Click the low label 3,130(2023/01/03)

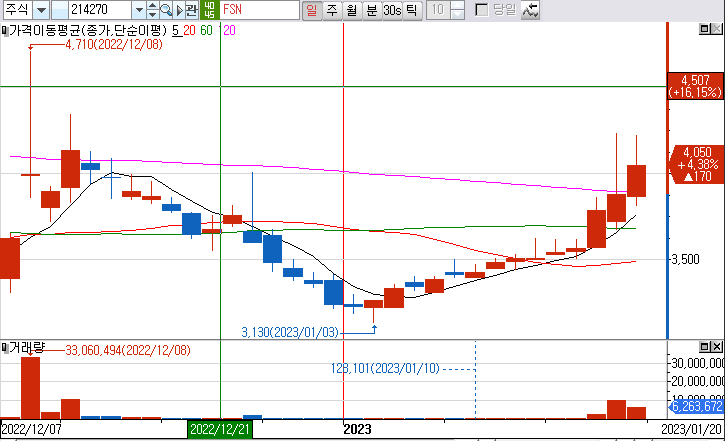tap(290, 332)
